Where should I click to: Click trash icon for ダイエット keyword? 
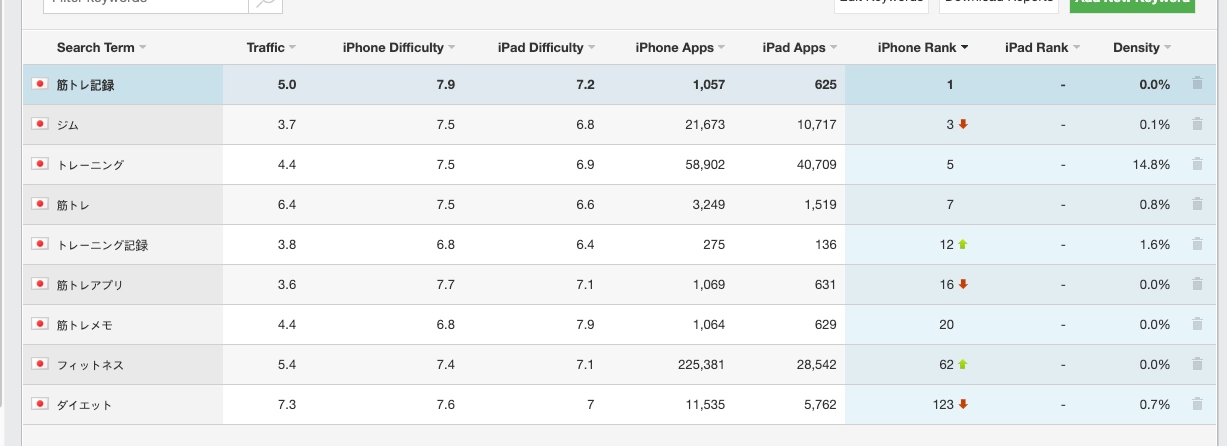(1197, 404)
